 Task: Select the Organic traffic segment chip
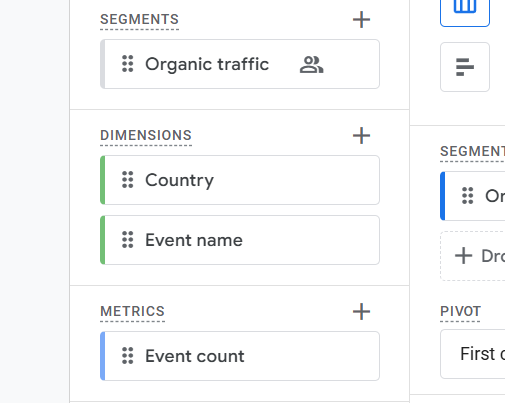pos(240,64)
